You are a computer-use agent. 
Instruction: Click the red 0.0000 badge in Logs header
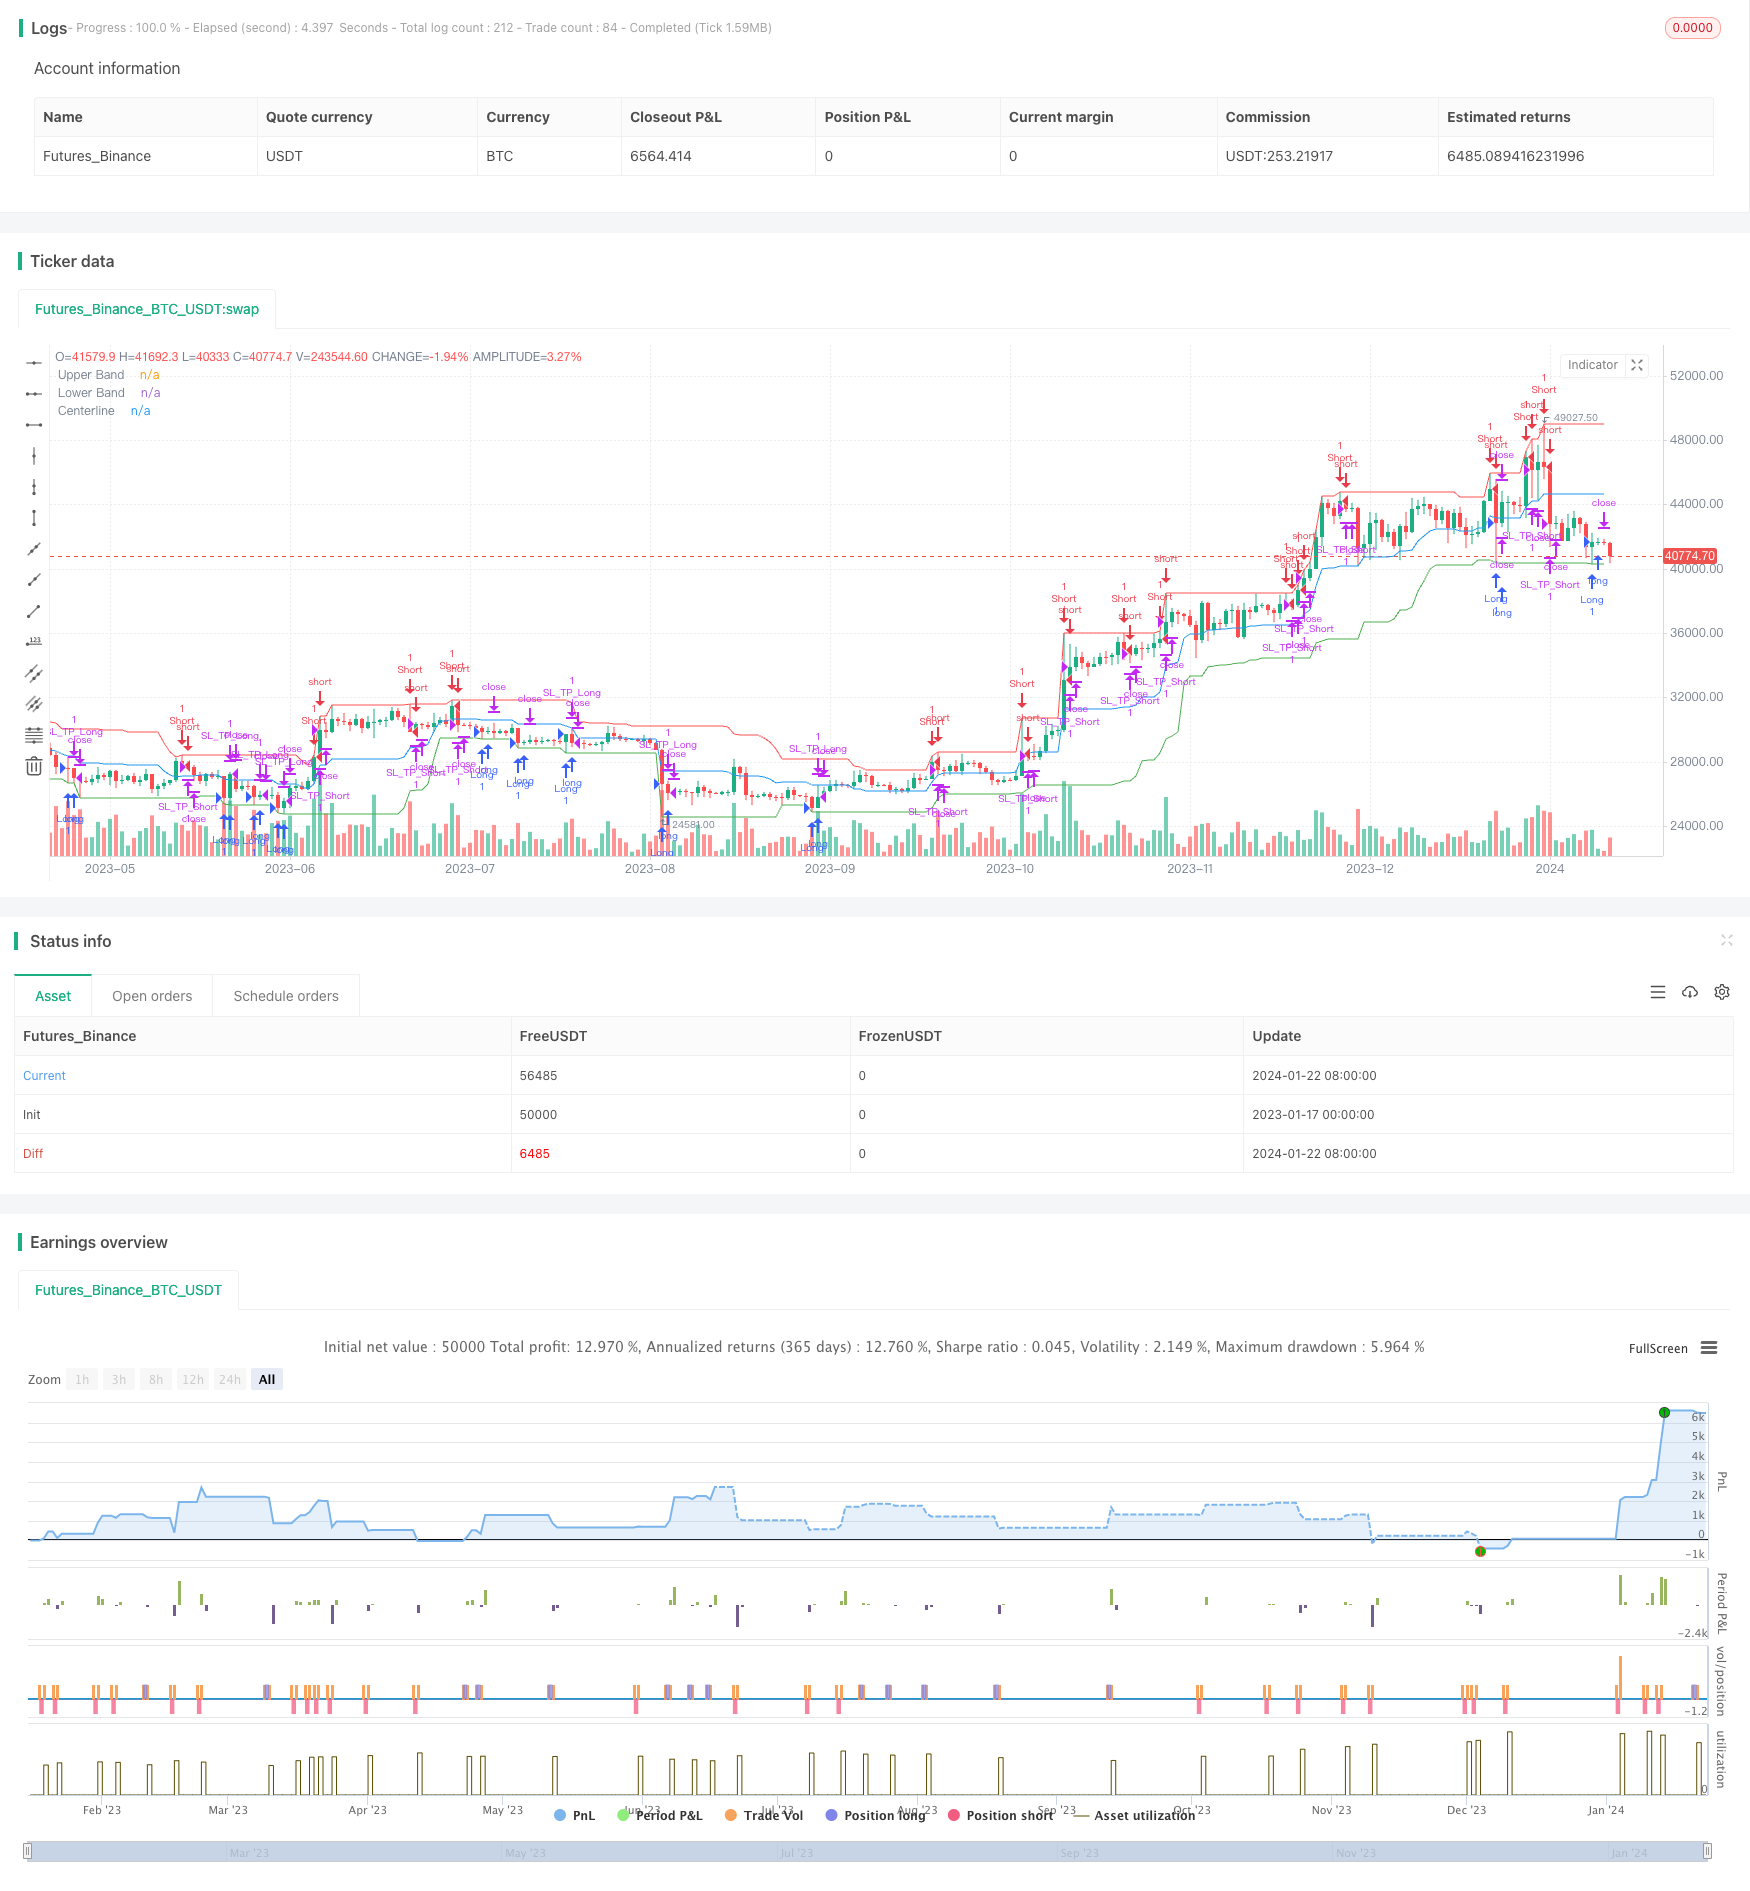coord(1692,28)
